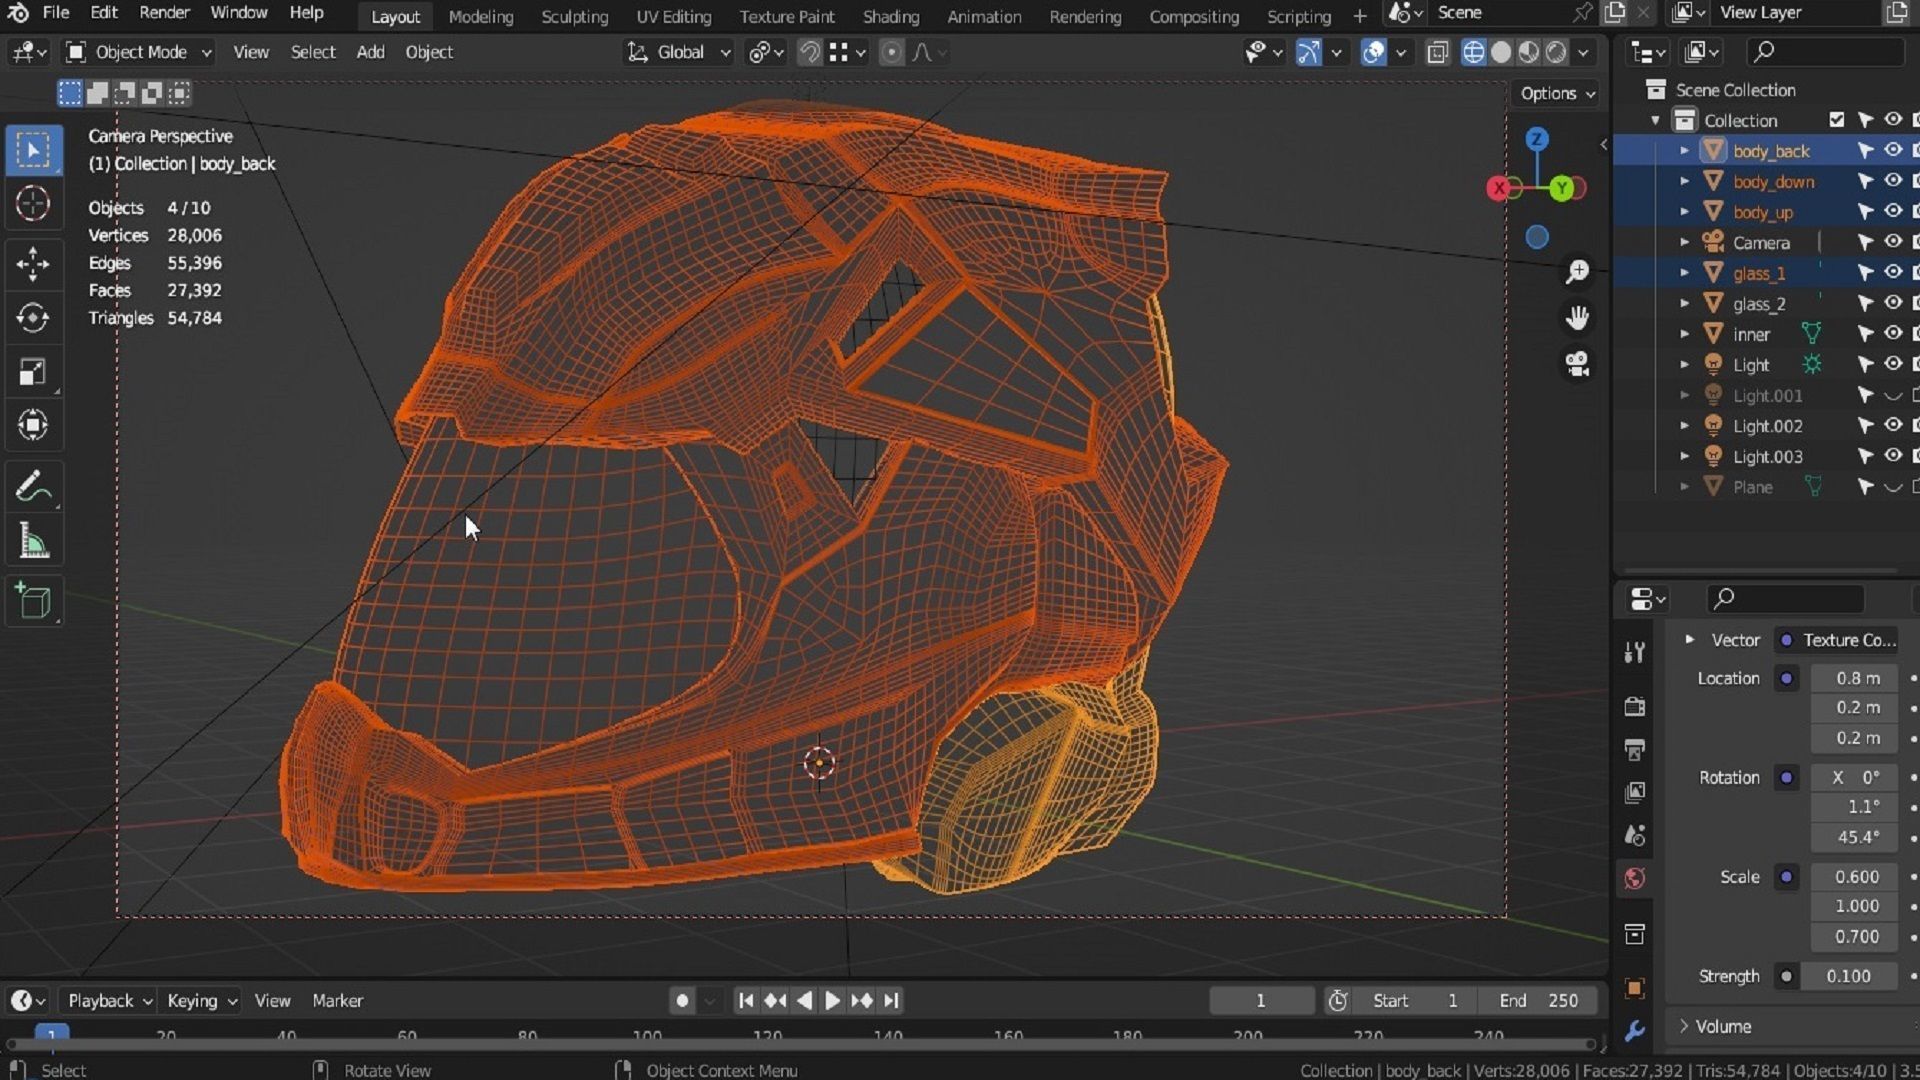Switch to wireframe viewport shading
This screenshot has width=1920, height=1080.
pos(1473,52)
